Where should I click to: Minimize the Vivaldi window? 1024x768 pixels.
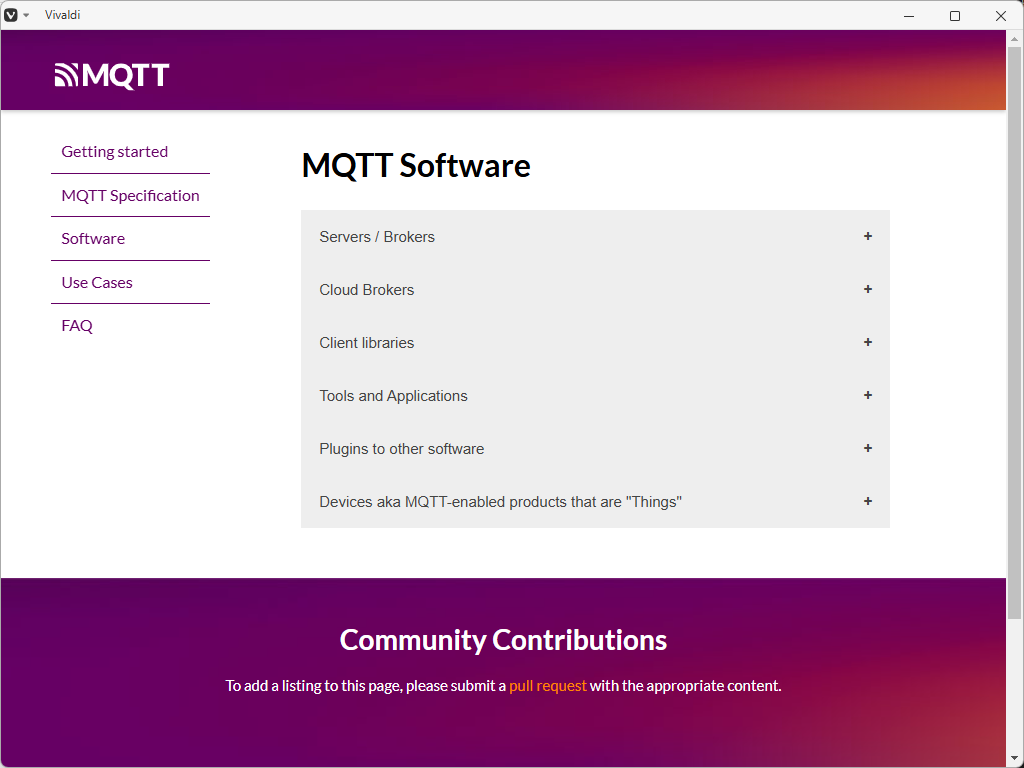pyautogui.click(x=908, y=16)
